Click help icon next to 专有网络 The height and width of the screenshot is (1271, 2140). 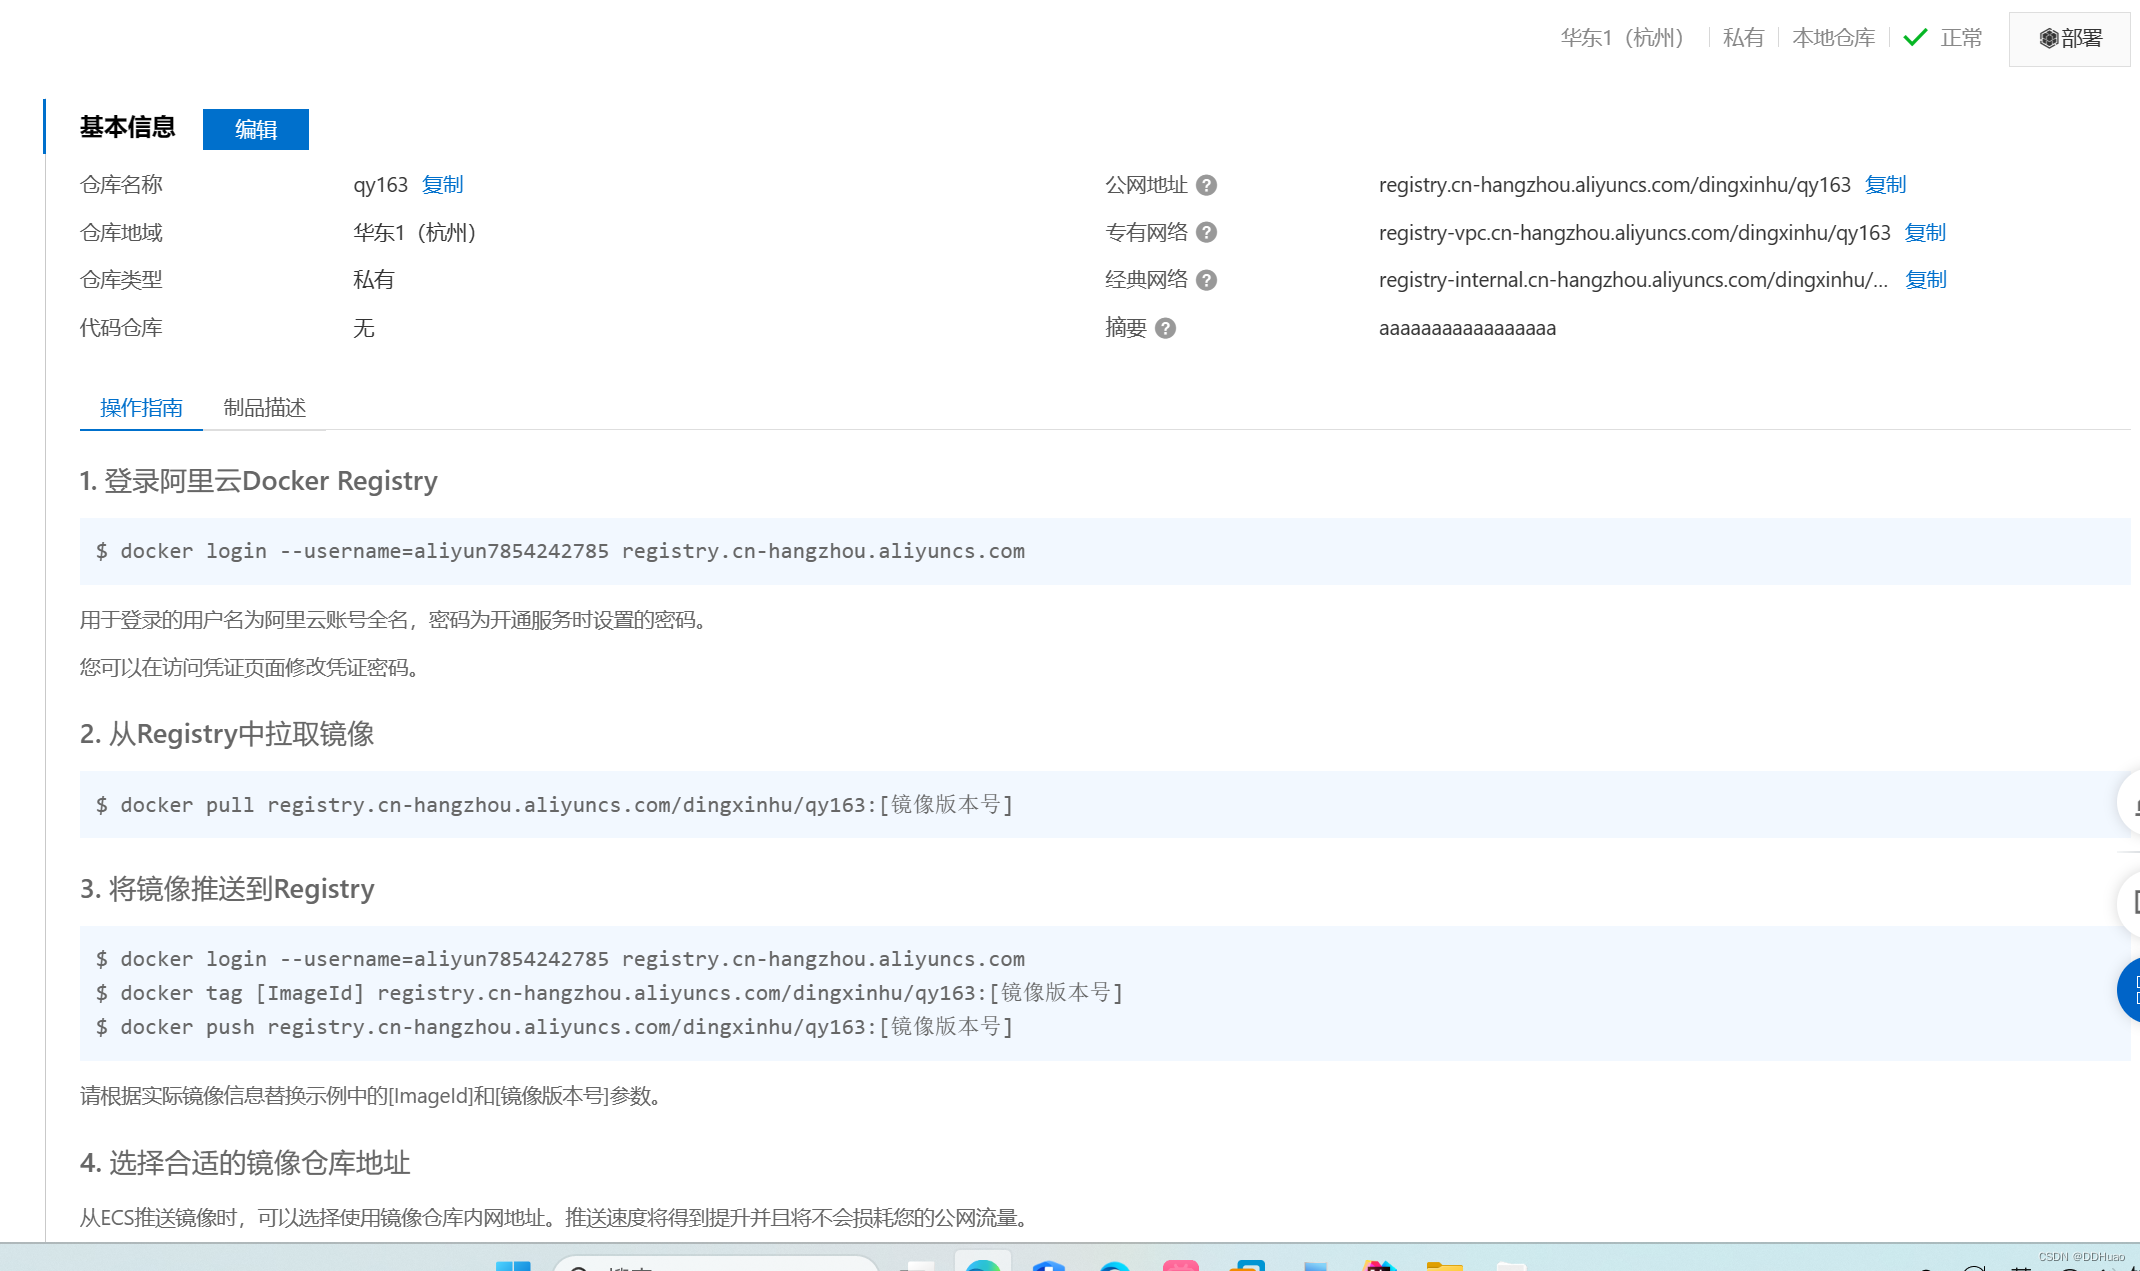tap(1206, 233)
